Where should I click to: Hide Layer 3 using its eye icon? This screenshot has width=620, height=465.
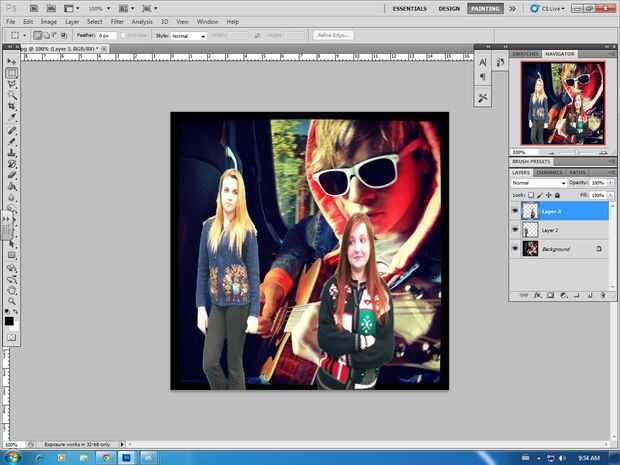(515, 211)
